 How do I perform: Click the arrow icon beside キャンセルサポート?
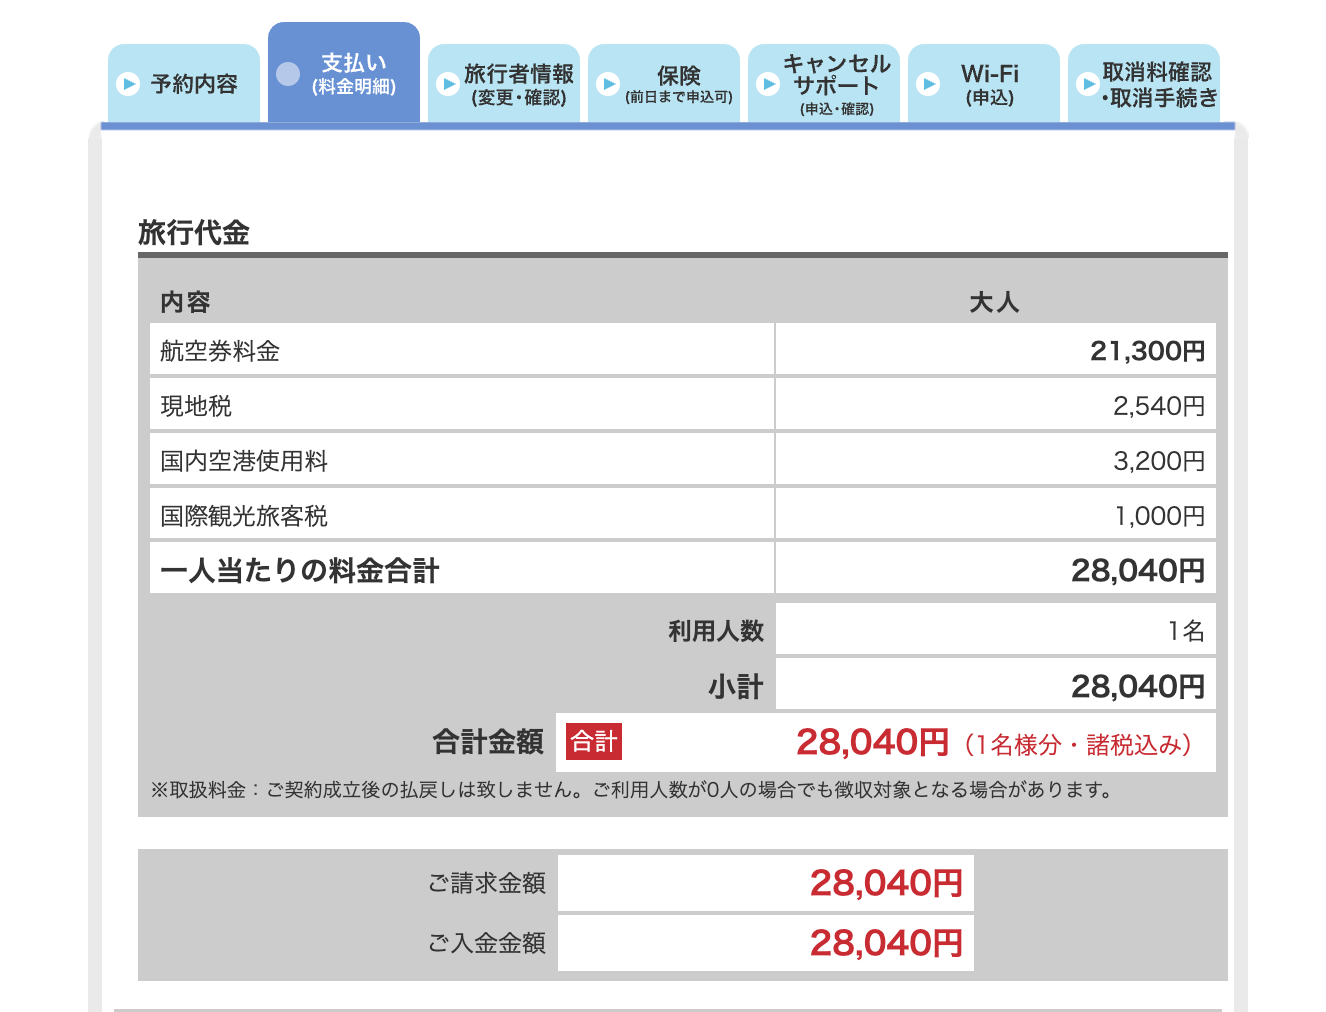[x=768, y=84]
